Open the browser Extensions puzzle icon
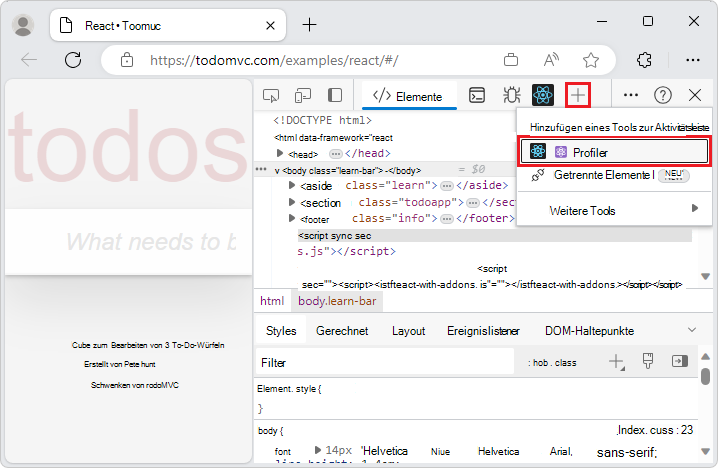Screen dimensions: 718x468 pyautogui.click(x=644, y=60)
